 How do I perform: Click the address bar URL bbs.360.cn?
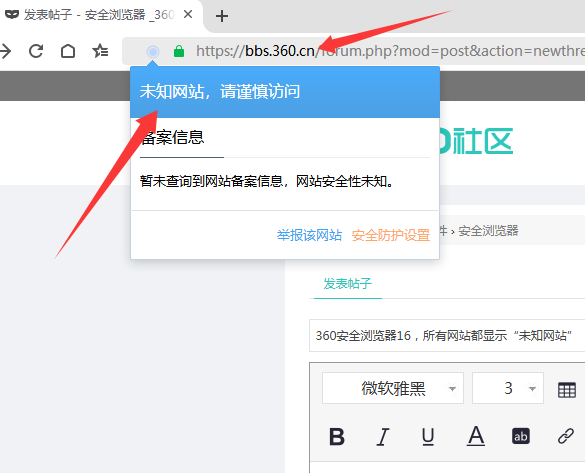tap(279, 51)
